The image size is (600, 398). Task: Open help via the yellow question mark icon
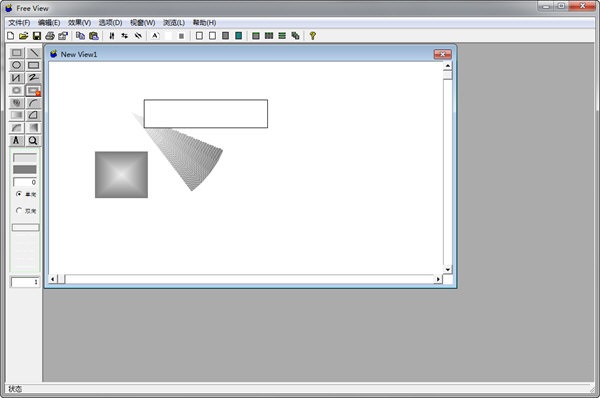(313, 36)
